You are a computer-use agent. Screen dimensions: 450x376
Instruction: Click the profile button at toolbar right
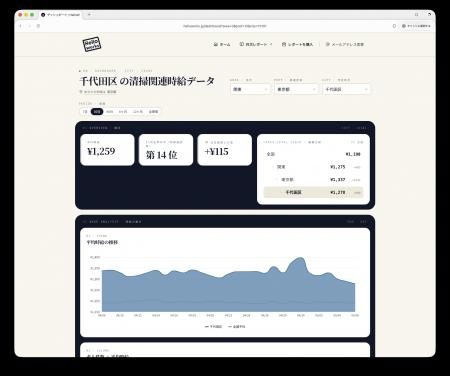pos(416,26)
